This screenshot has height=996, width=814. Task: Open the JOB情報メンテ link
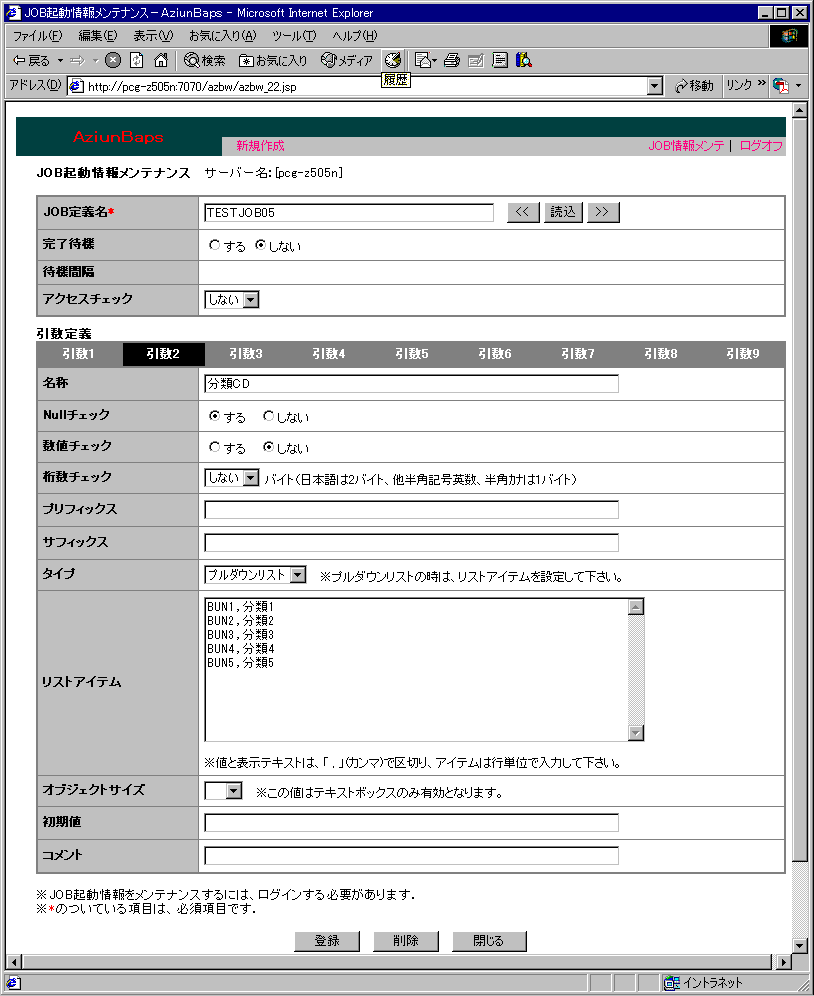click(686, 145)
